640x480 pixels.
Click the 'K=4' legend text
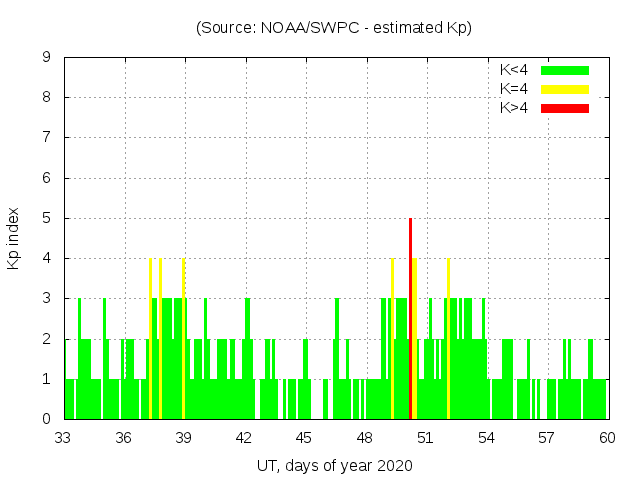(514, 89)
